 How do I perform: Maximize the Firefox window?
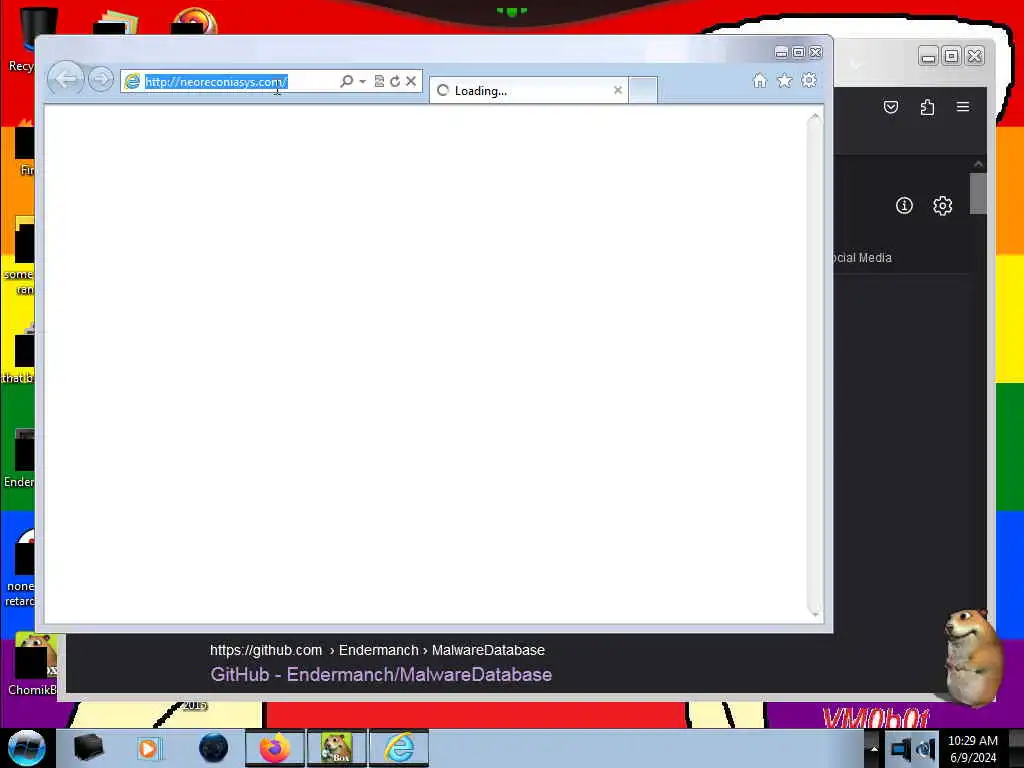952,57
